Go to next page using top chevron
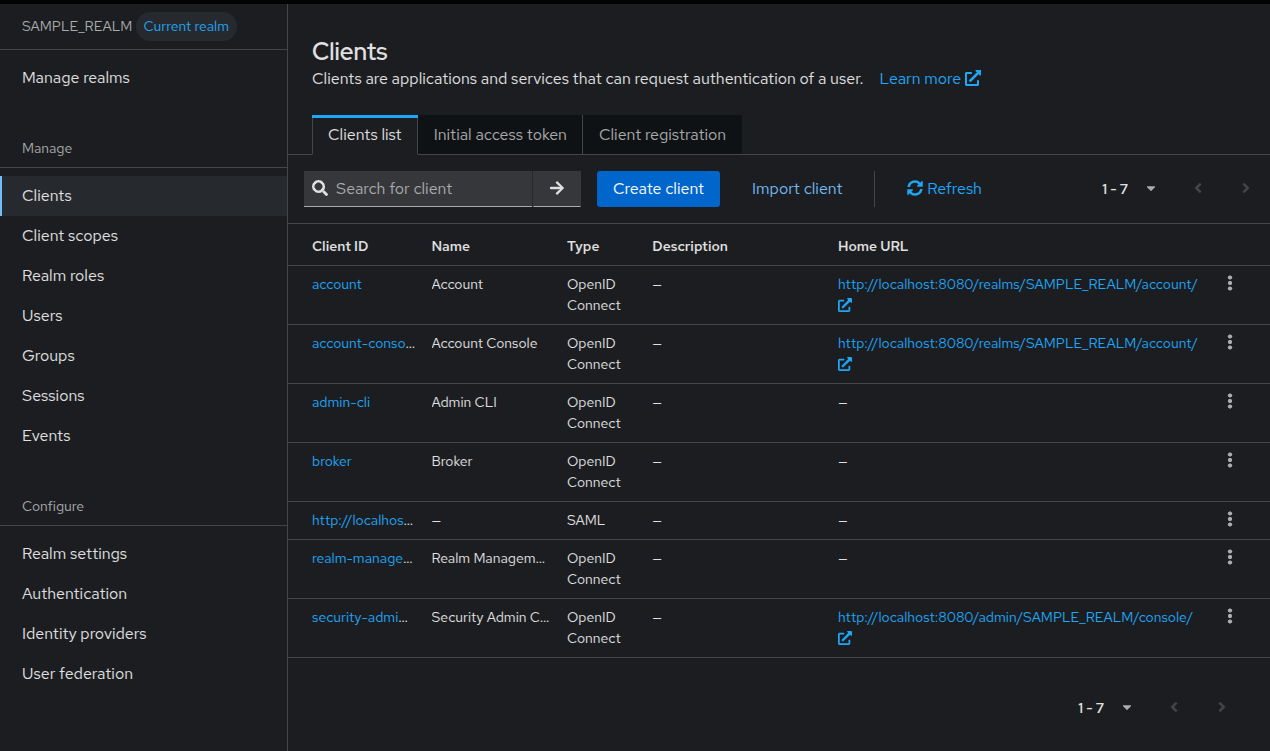 1245,188
